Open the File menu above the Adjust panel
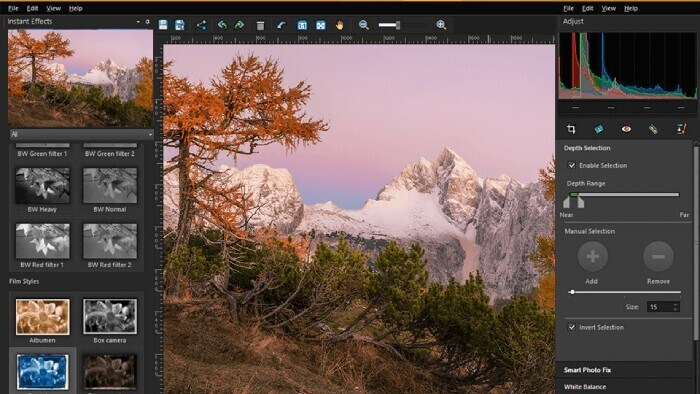The width and height of the screenshot is (700, 394). (568, 8)
